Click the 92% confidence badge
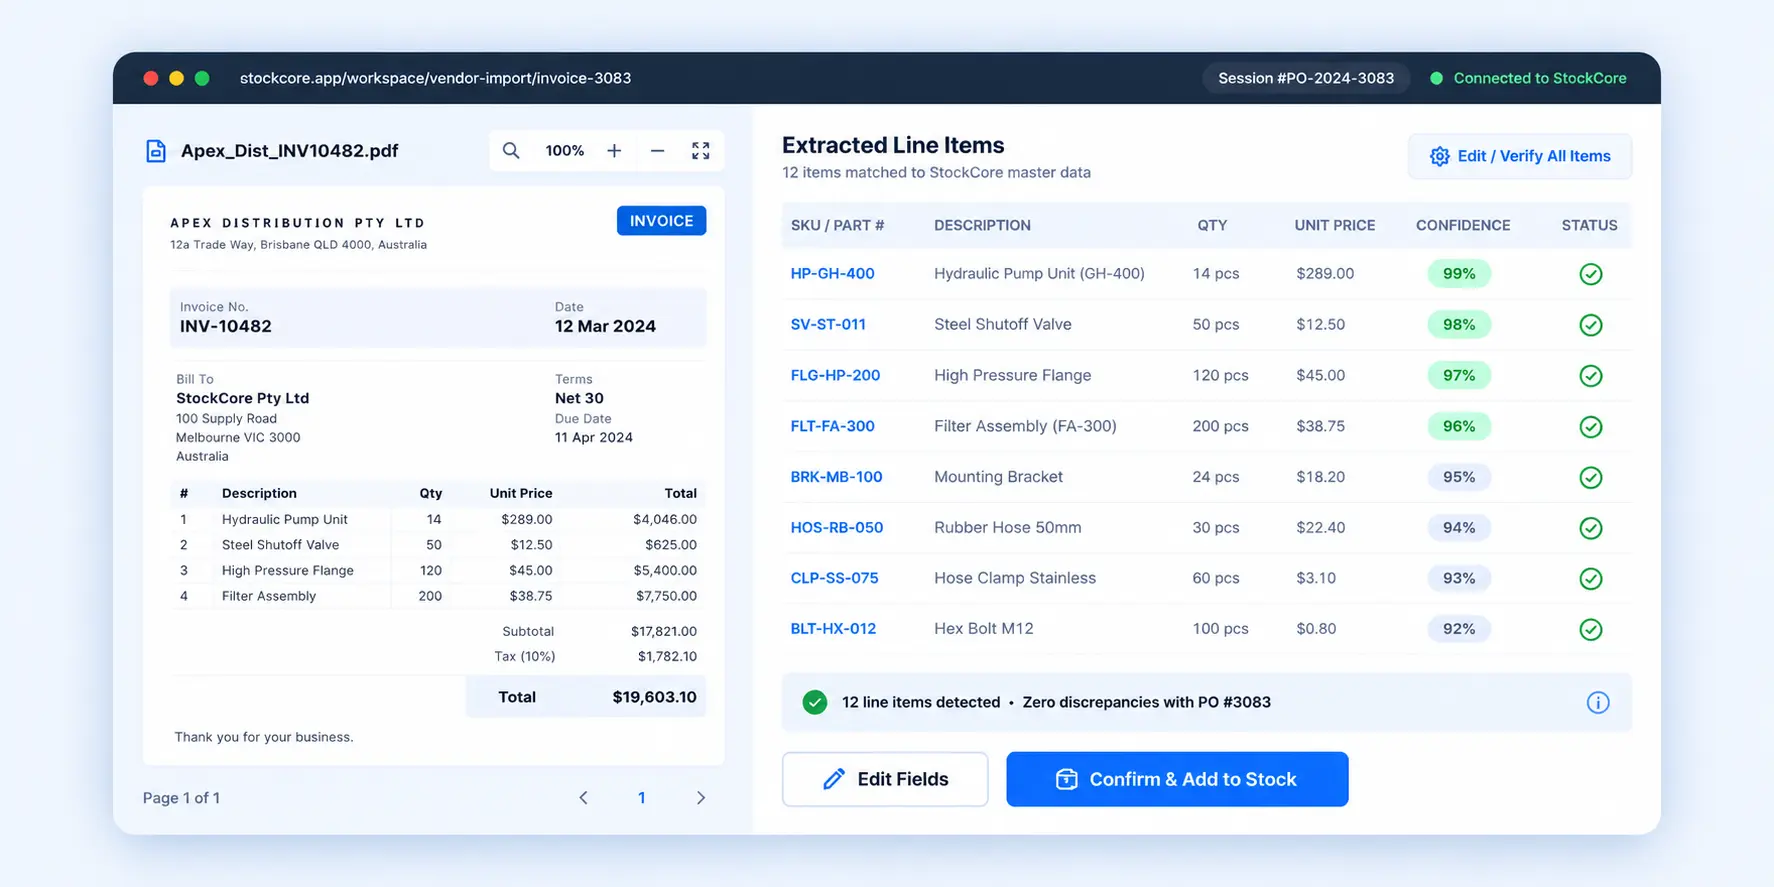Image resolution: width=1774 pixels, height=887 pixels. [x=1459, y=629]
